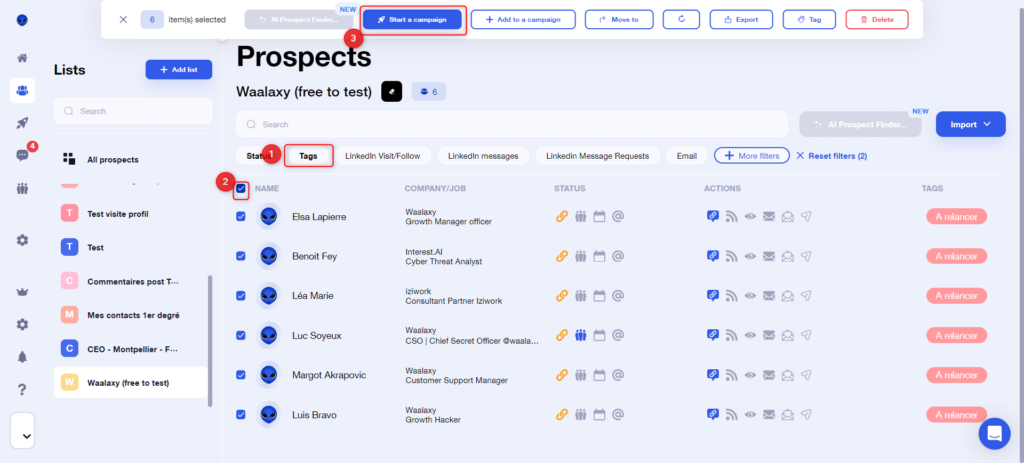
Task: Click Luis Bravo's A relancer tag
Action: pos(956,415)
